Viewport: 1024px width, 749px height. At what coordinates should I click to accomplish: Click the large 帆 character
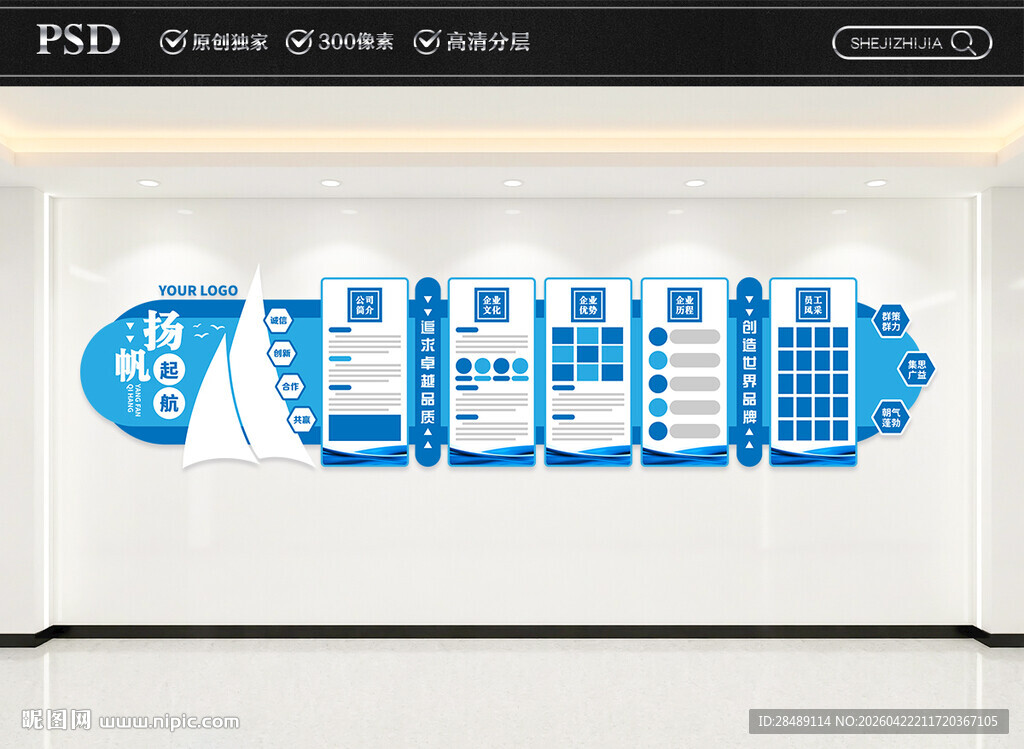[133, 364]
